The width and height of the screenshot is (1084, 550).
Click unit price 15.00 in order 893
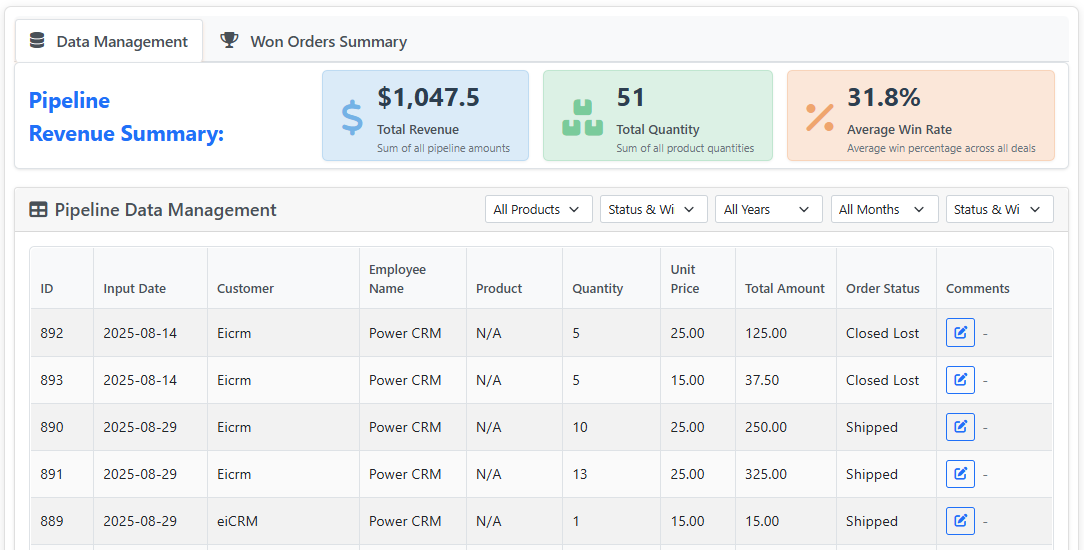pos(687,380)
